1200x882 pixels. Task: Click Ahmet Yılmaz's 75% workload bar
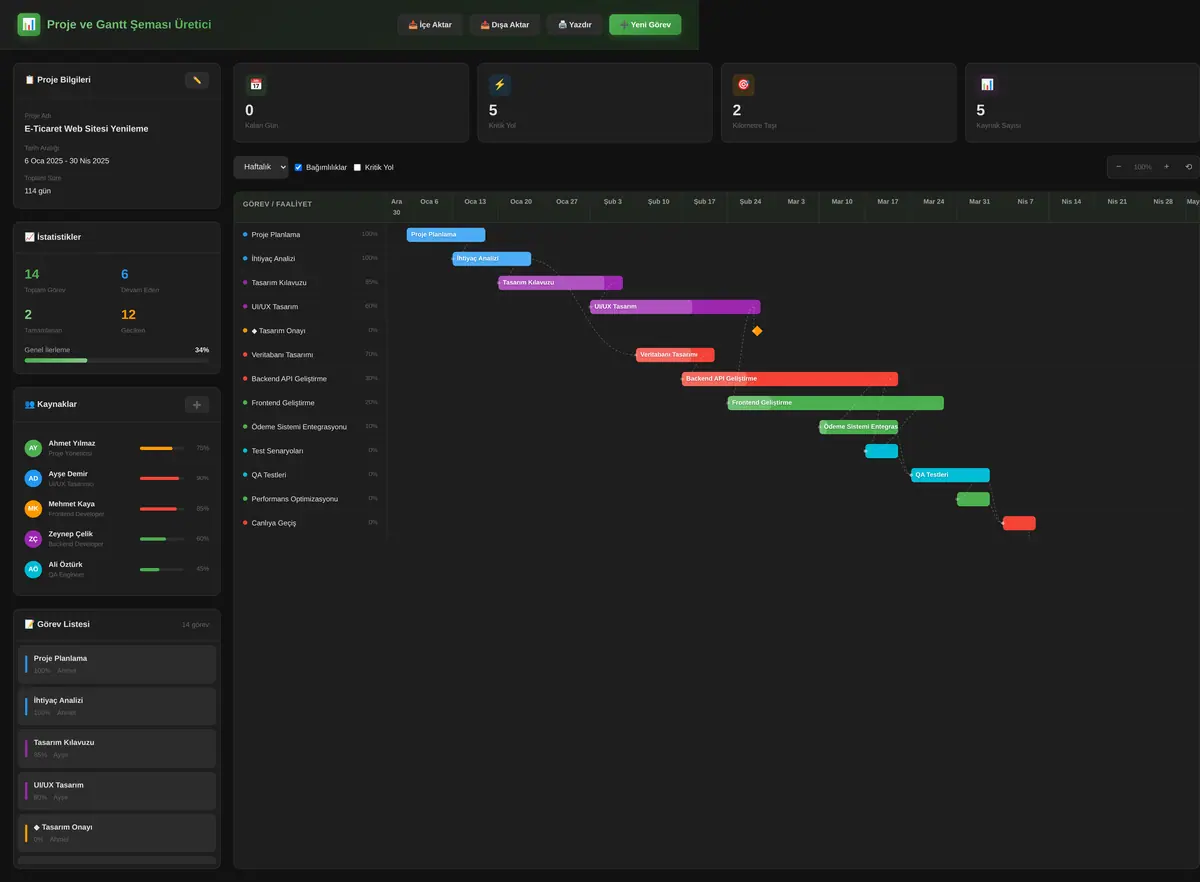click(162, 448)
